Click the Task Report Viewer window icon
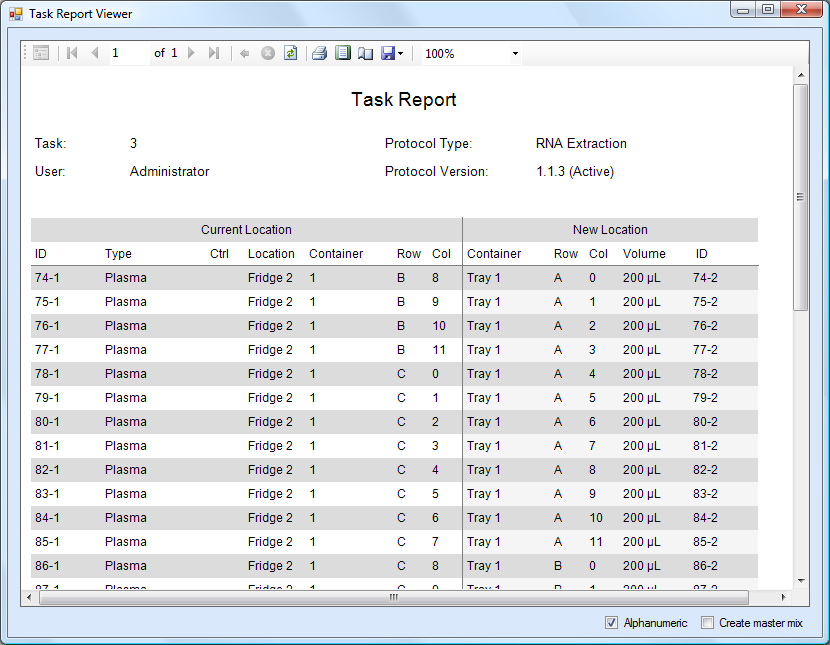The height and width of the screenshot is (645, 830). (x=16, y=14)
